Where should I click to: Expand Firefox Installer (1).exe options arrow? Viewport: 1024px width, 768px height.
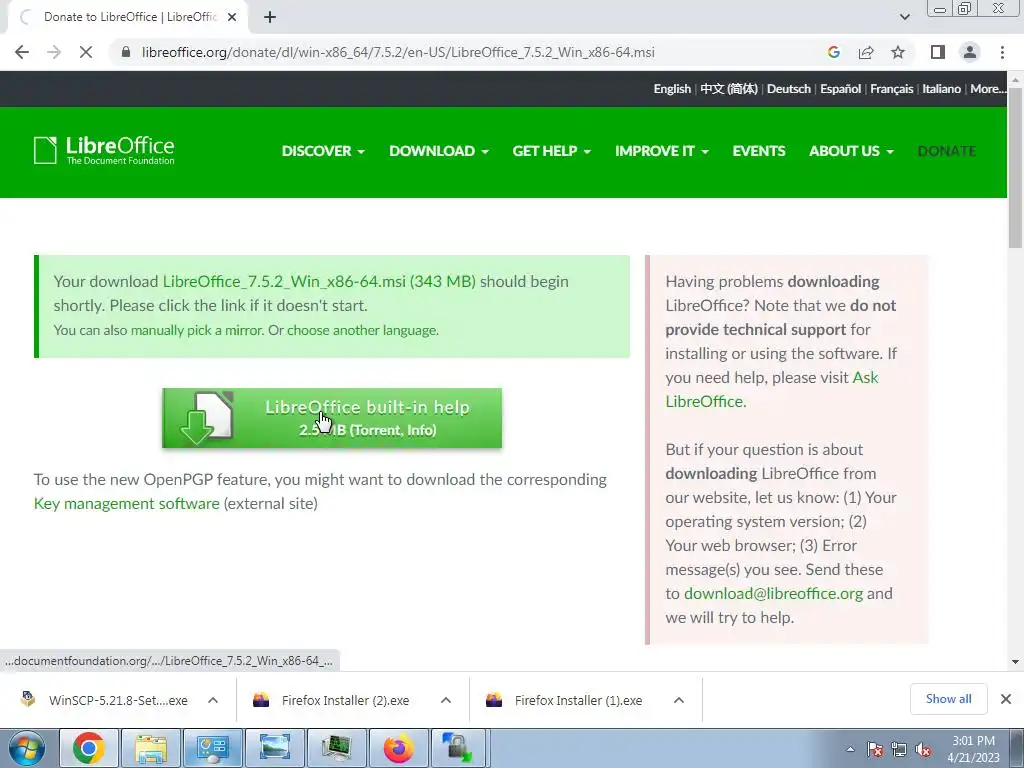pyautogui.click(x=679, y=700)
